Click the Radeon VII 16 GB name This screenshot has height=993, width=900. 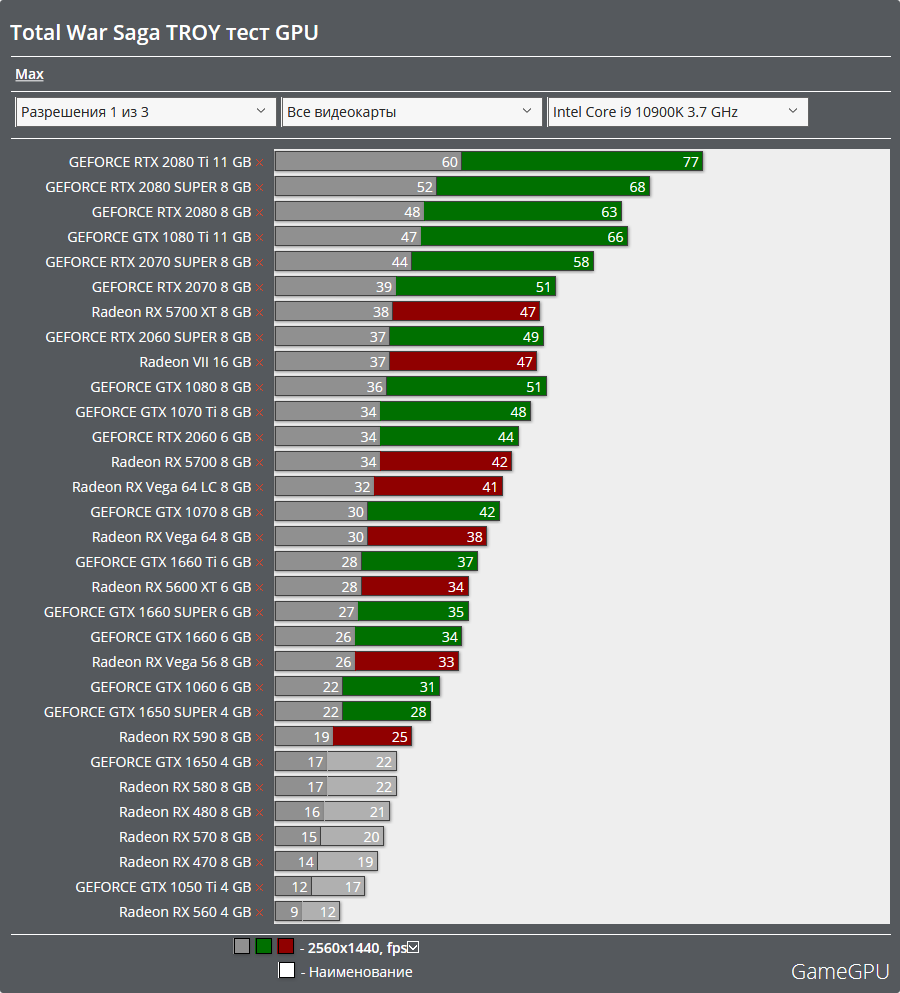(195, 362)
